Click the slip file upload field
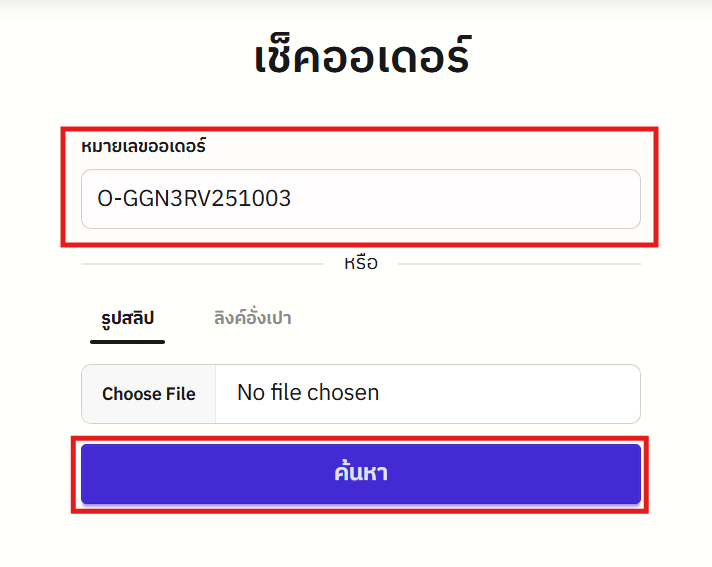Image resolution: width=712 pixels, height=567 pixels. click(x=360, y=393)
